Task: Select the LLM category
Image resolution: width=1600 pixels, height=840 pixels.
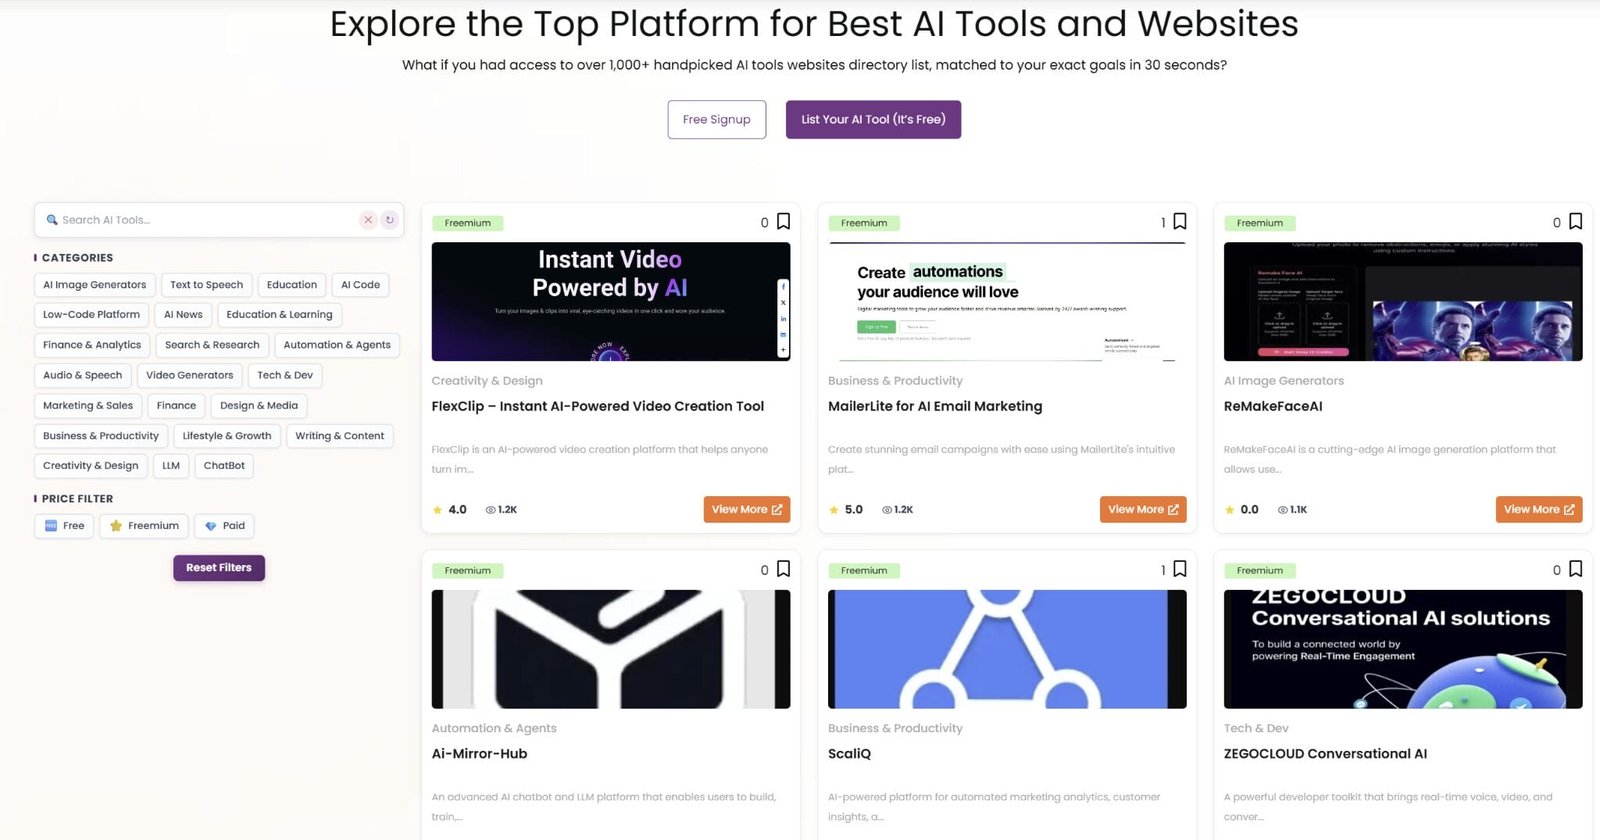Action: tap(171, 466)
